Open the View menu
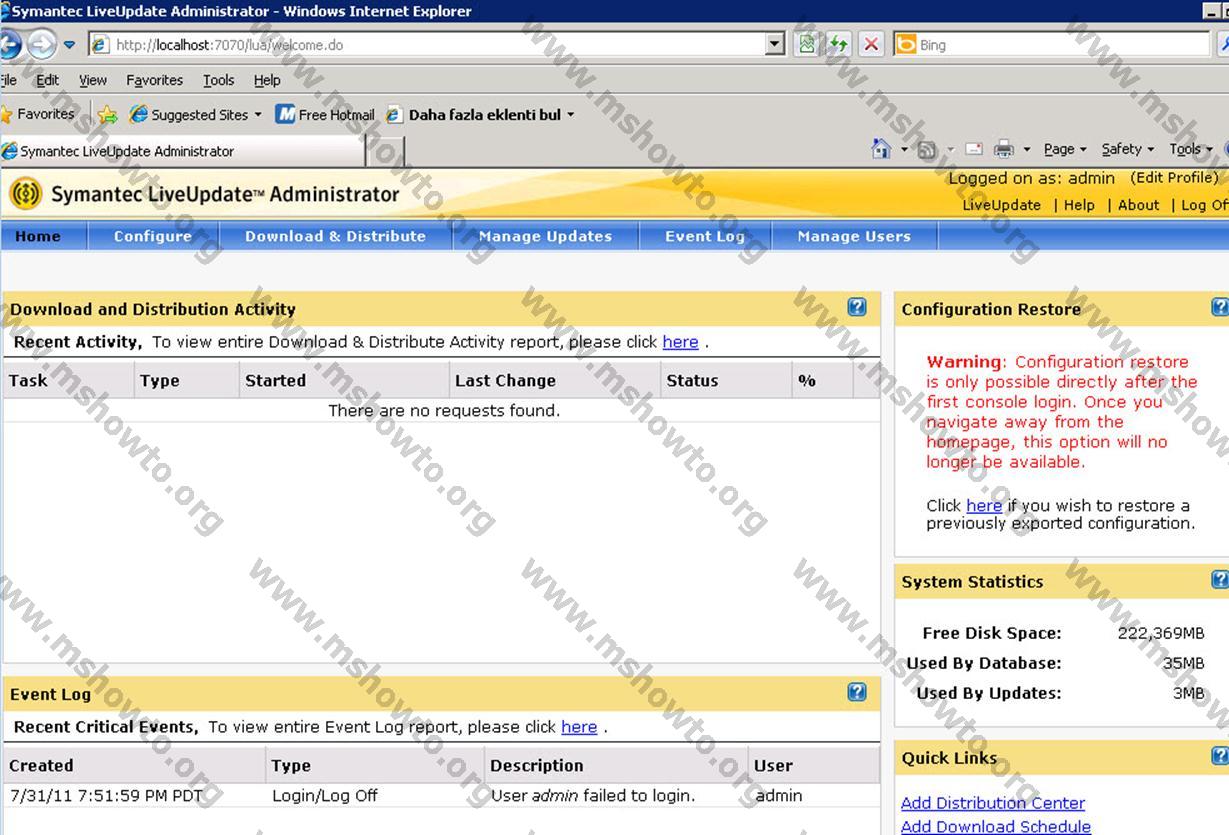Image resolution: width=1229 pixels, height=835 pixels. coord(93,80)
